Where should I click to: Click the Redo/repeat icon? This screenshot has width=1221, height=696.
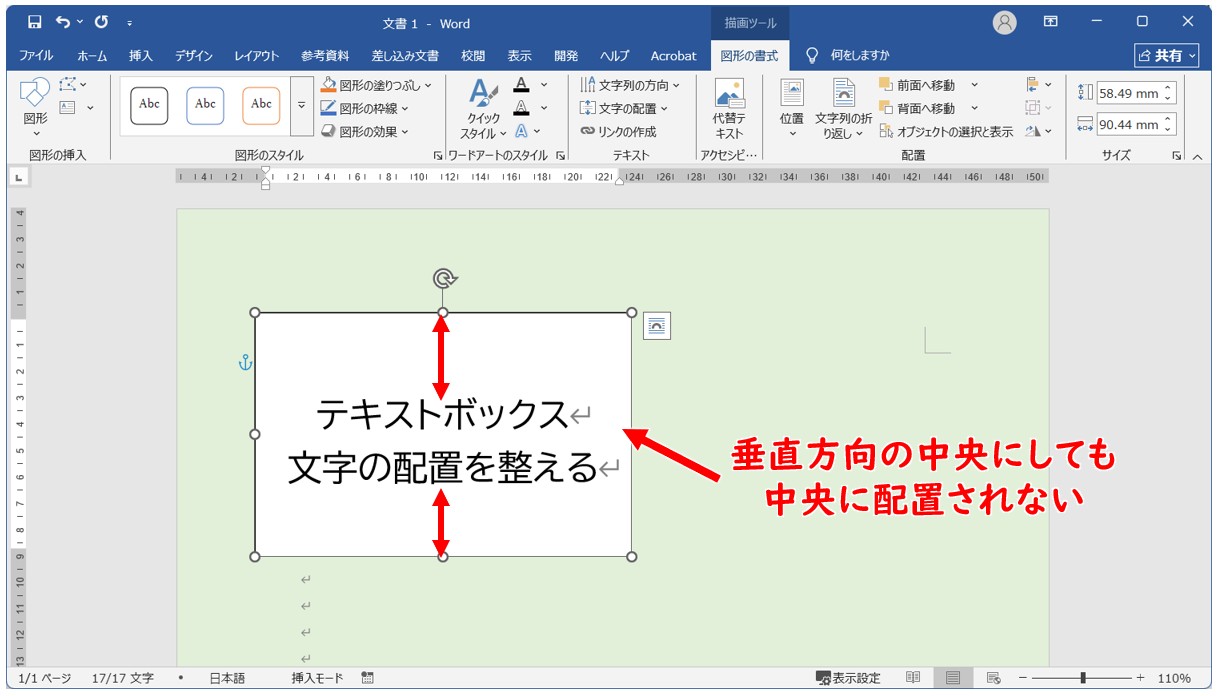point(101,21)
